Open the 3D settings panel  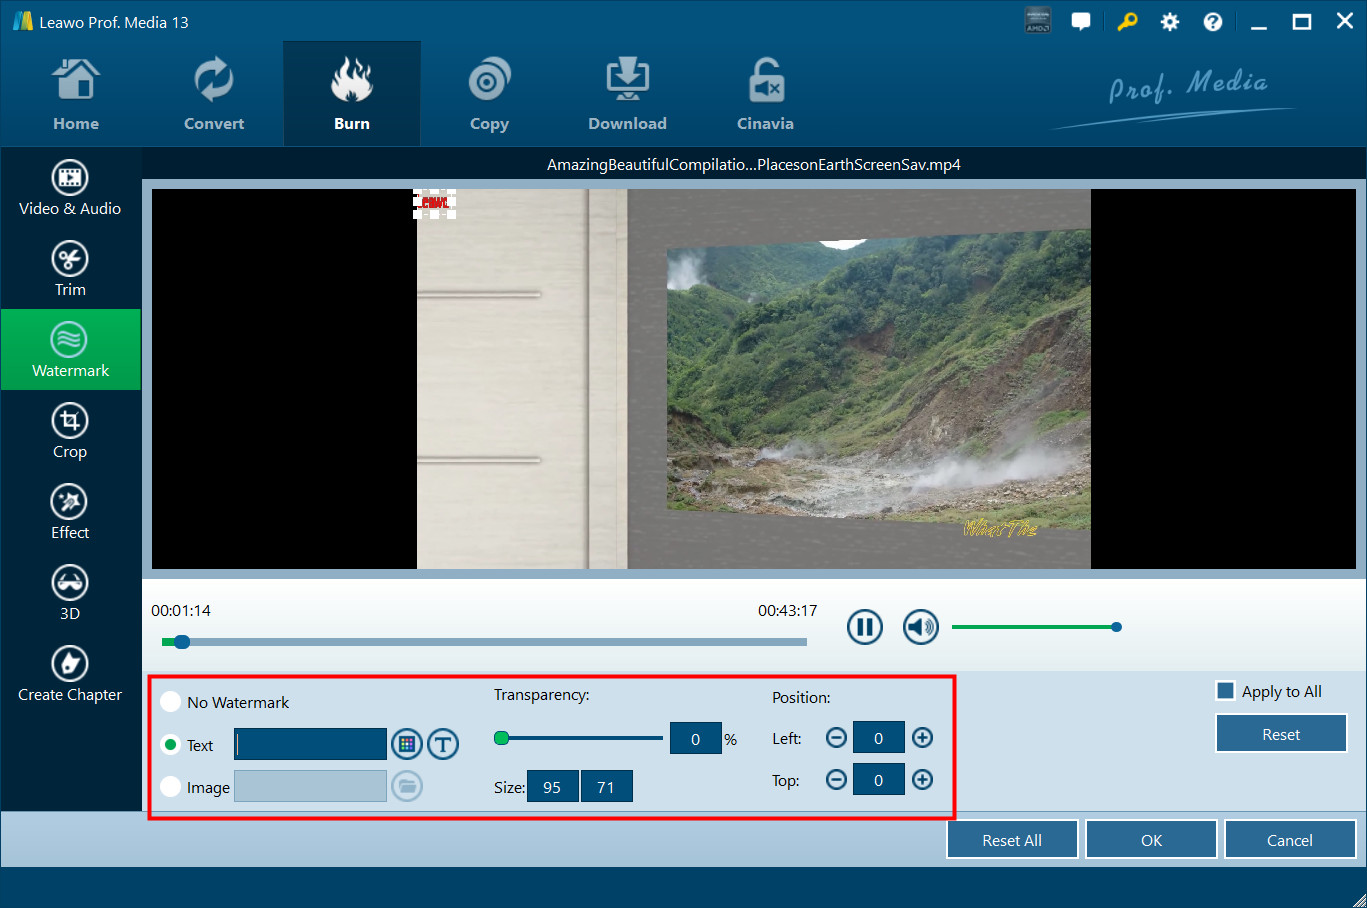[x=70, y=593]
